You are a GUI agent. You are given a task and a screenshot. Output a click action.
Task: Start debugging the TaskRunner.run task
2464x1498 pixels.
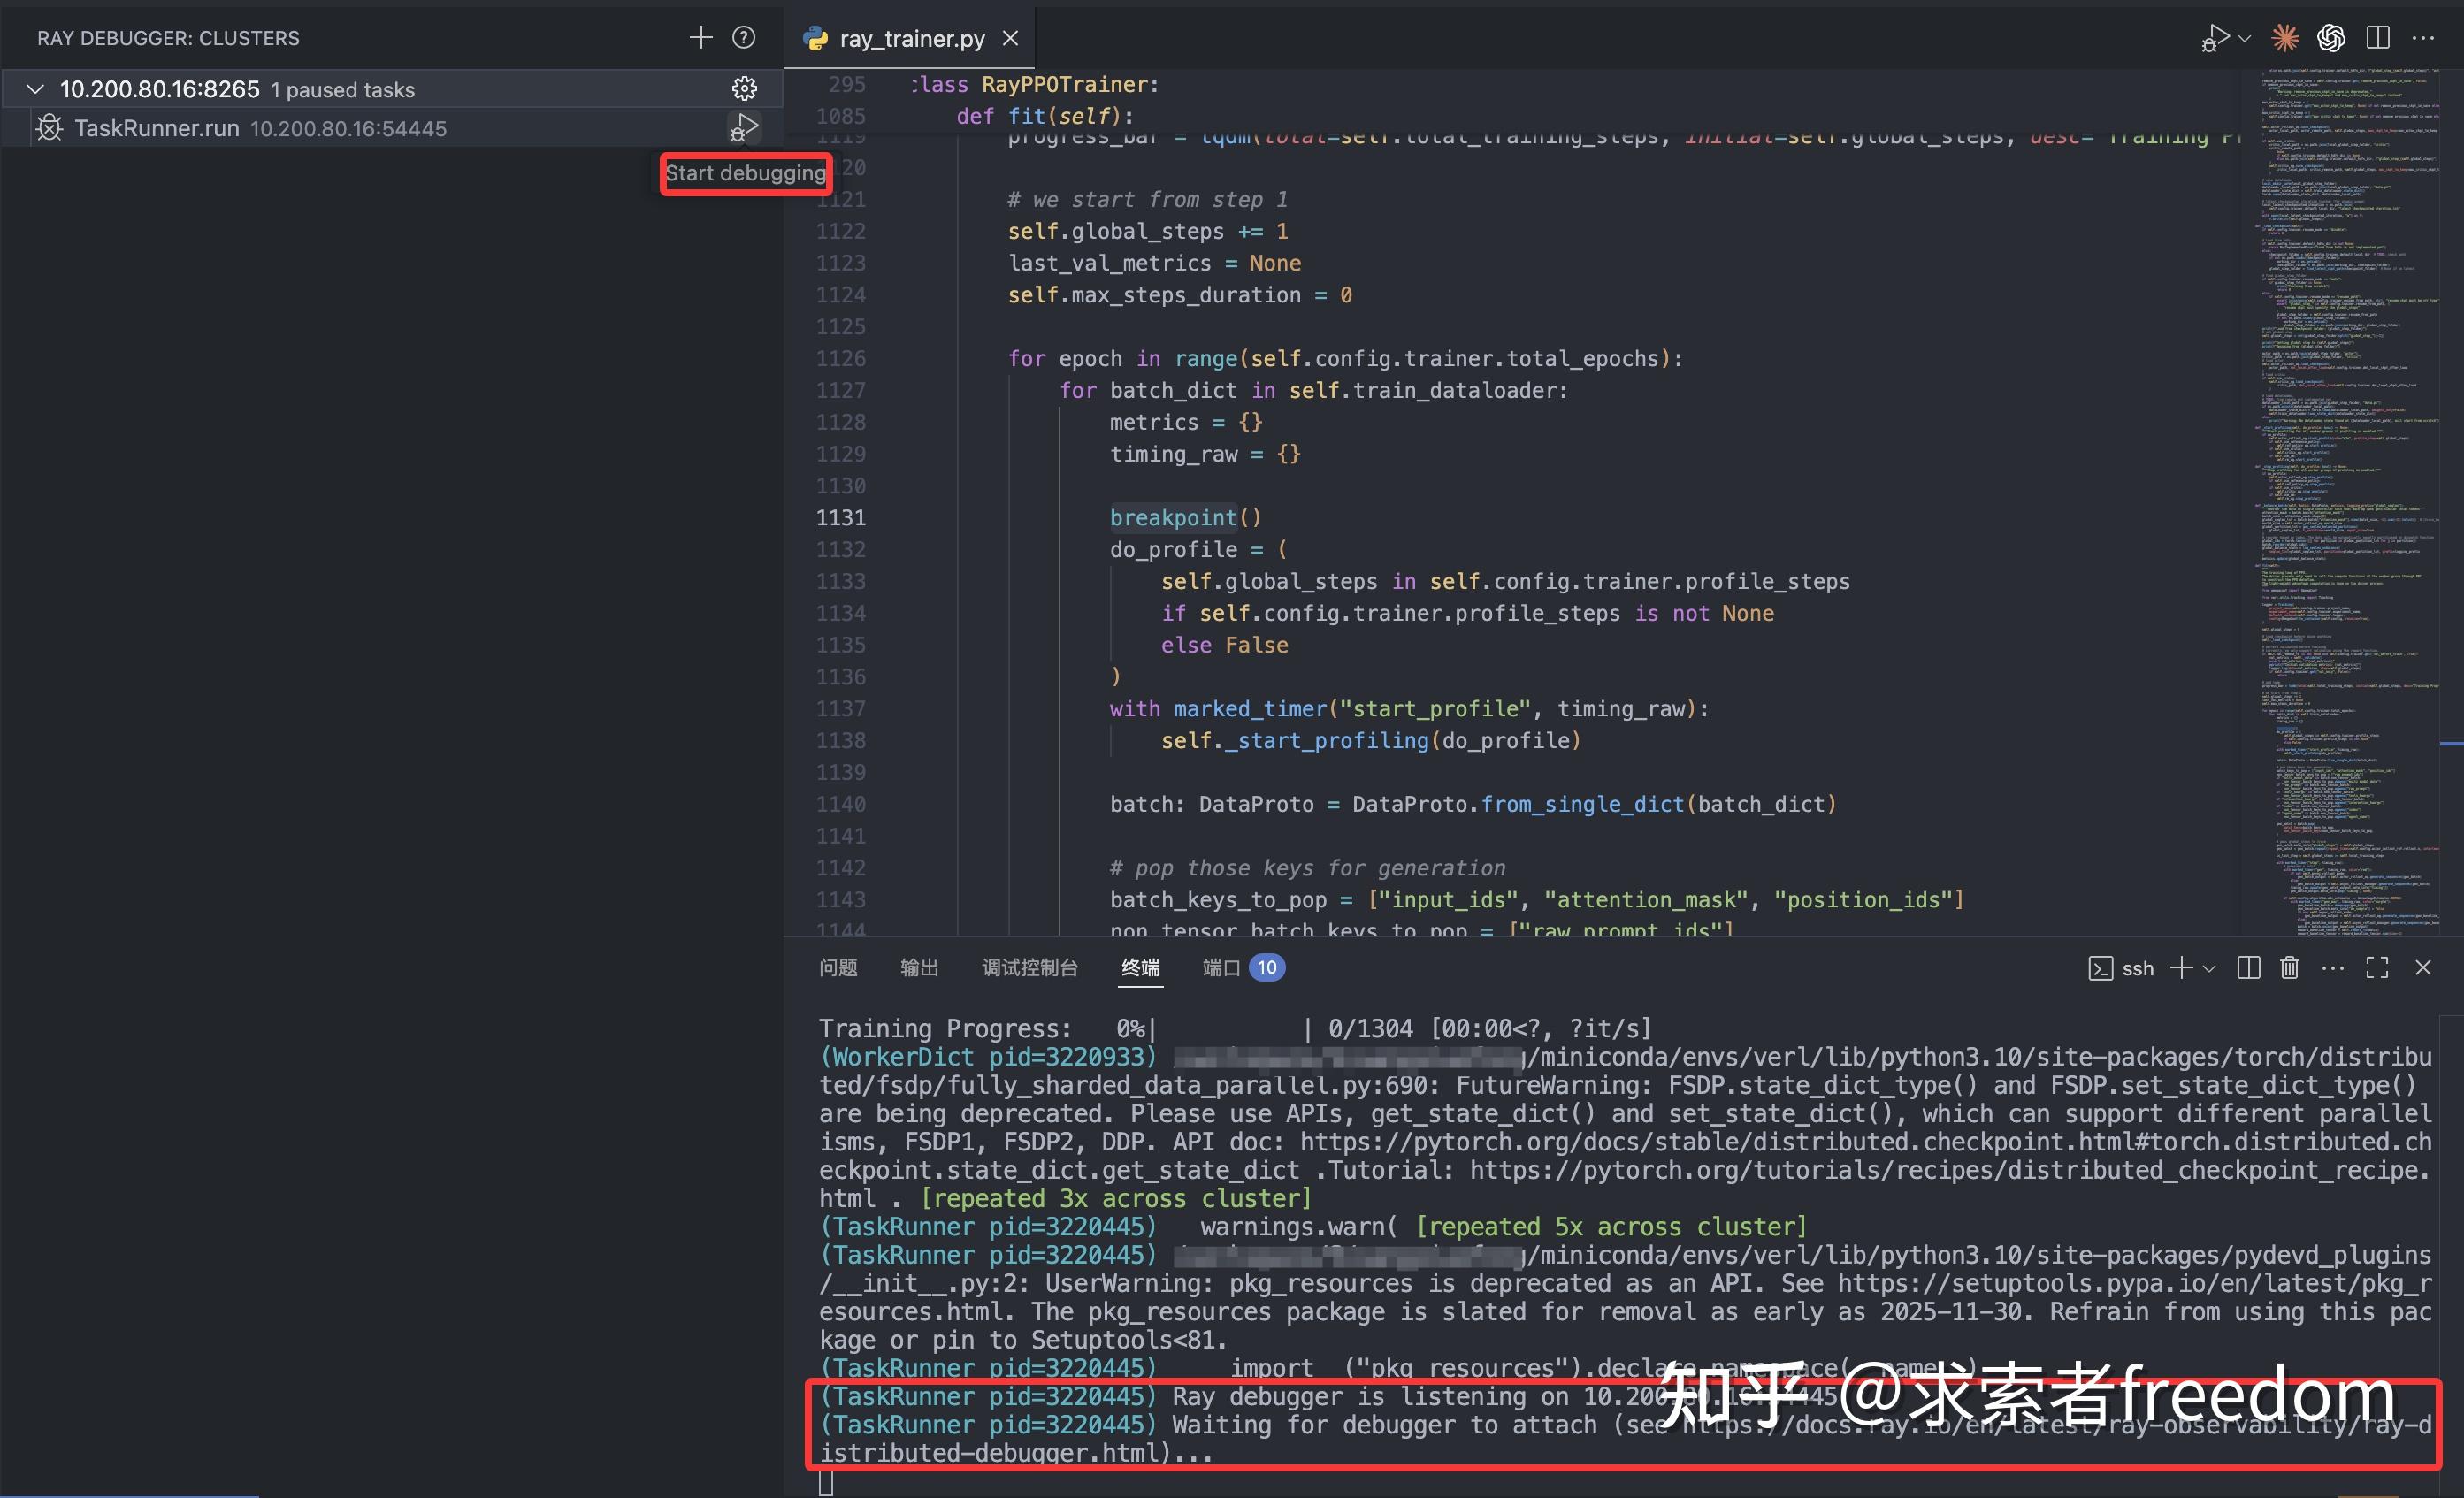pos(744,128)
